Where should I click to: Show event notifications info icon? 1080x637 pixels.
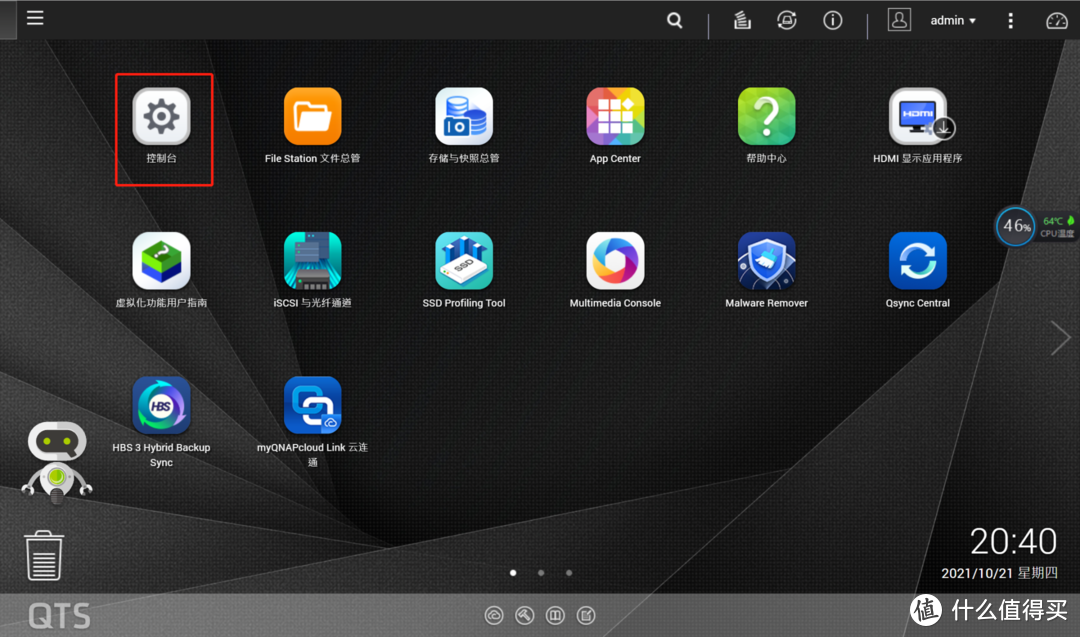(833, 21)
